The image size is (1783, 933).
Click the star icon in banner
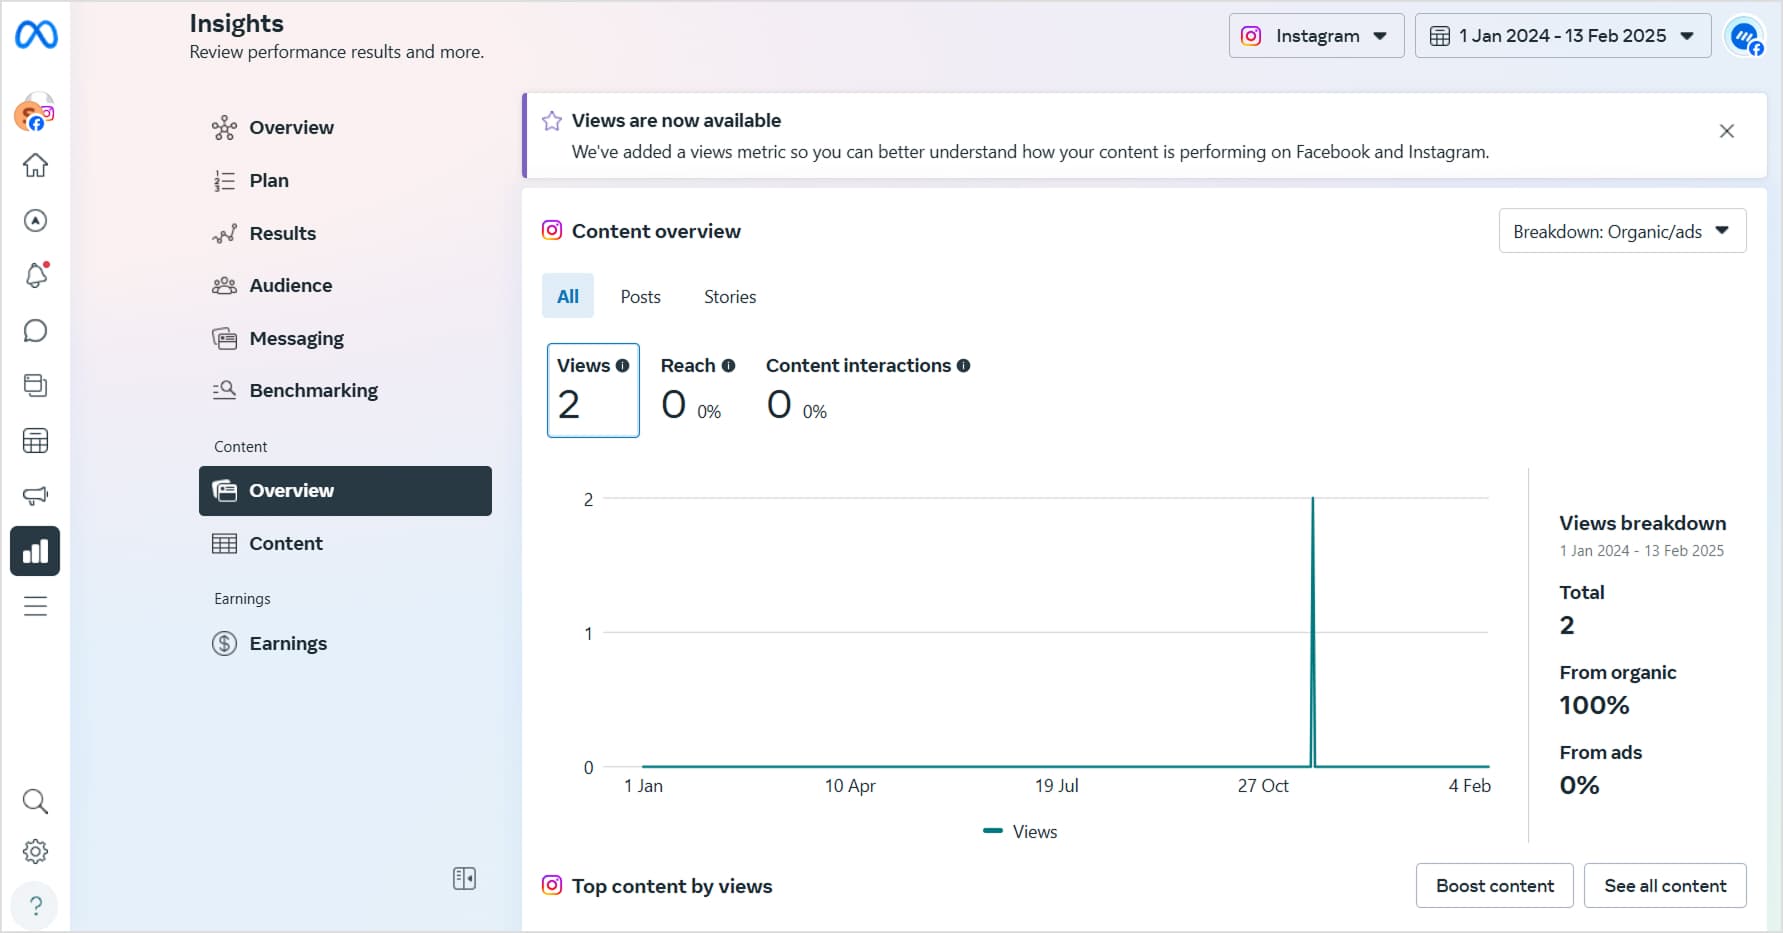point(552,121)
